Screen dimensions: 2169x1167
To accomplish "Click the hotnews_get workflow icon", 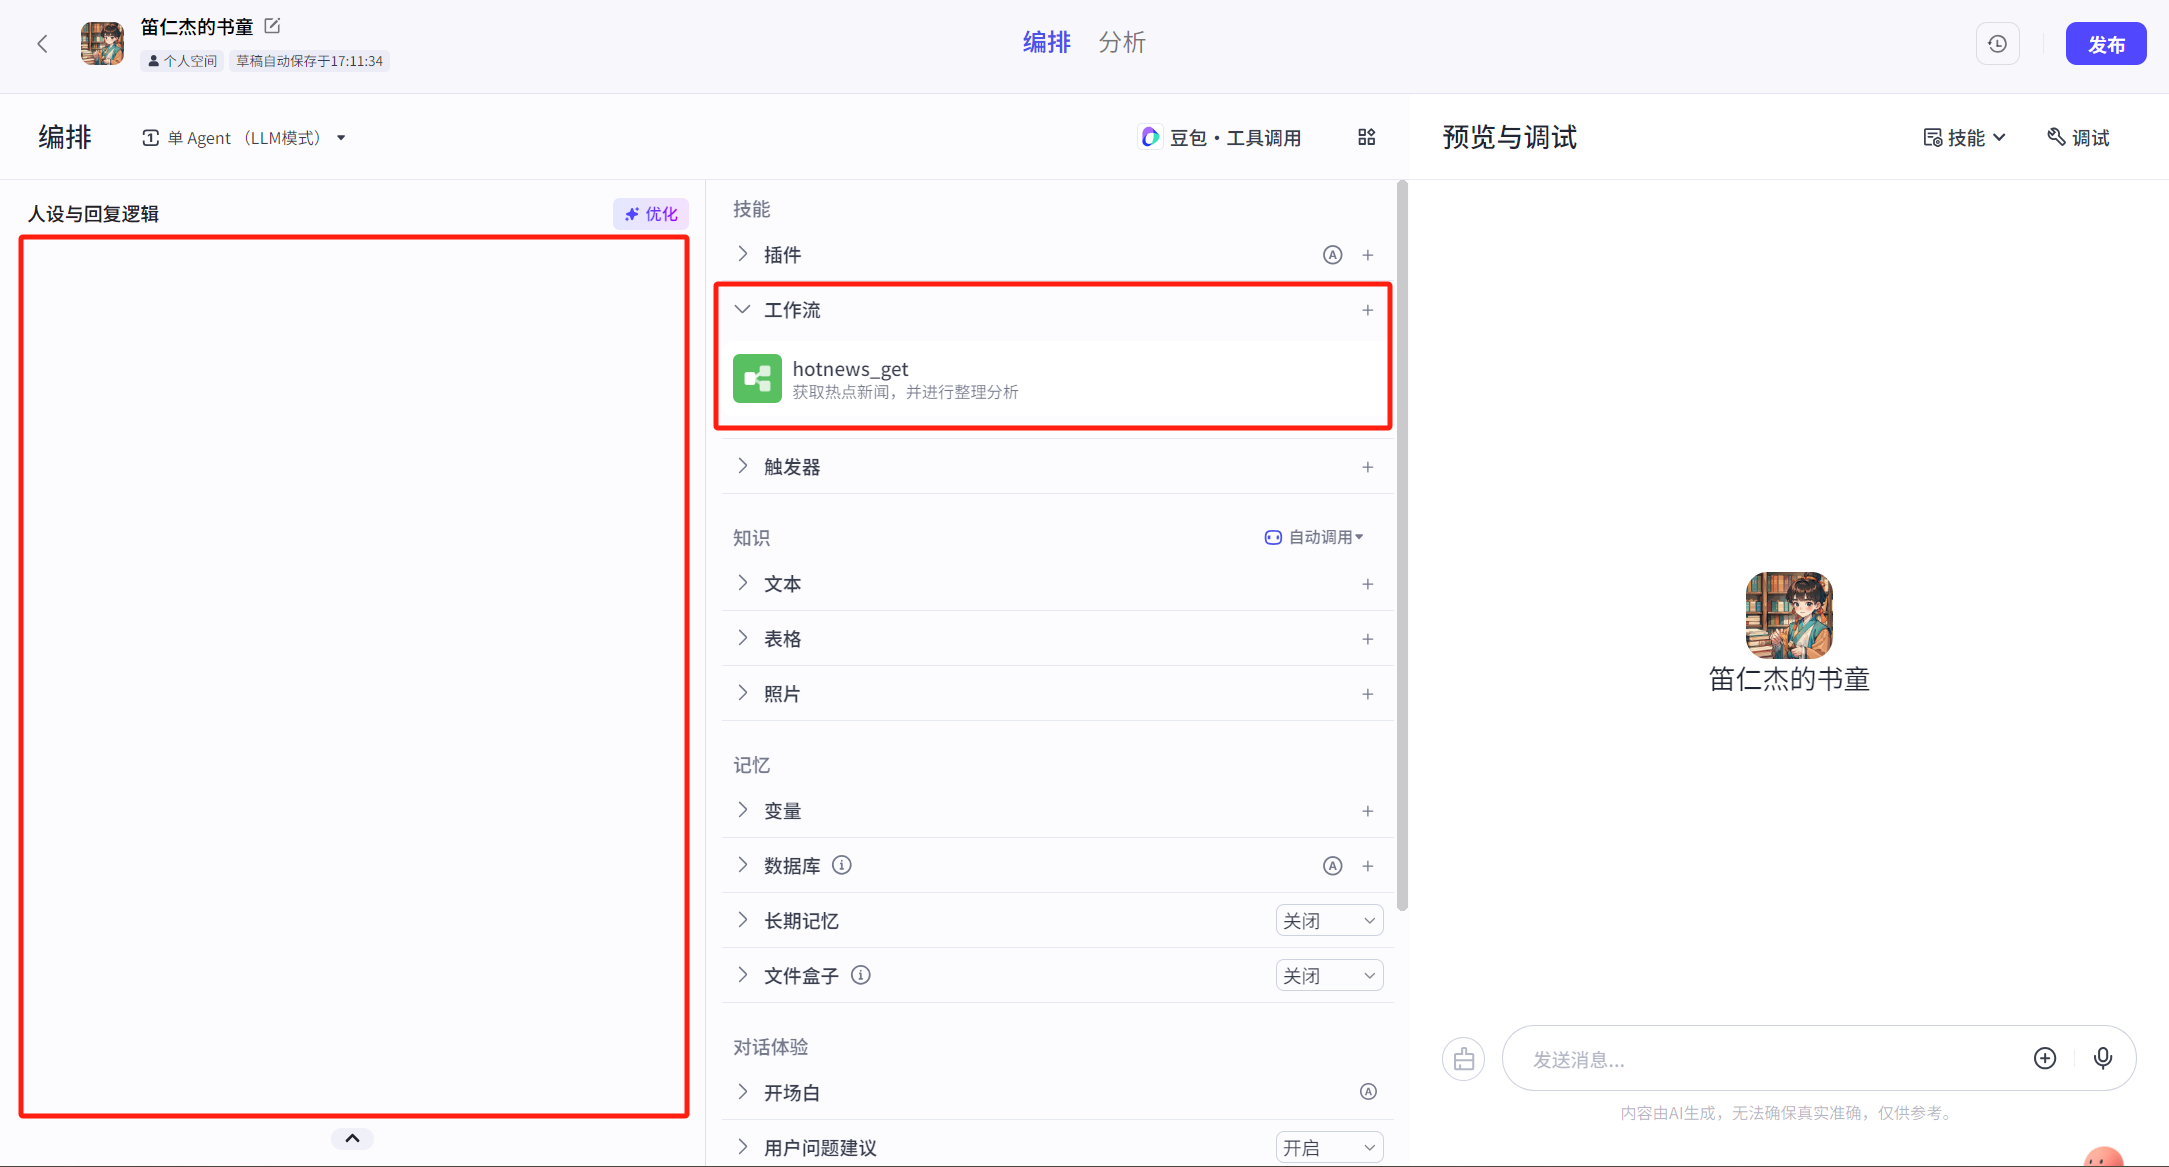I will [x=757, y=379].
